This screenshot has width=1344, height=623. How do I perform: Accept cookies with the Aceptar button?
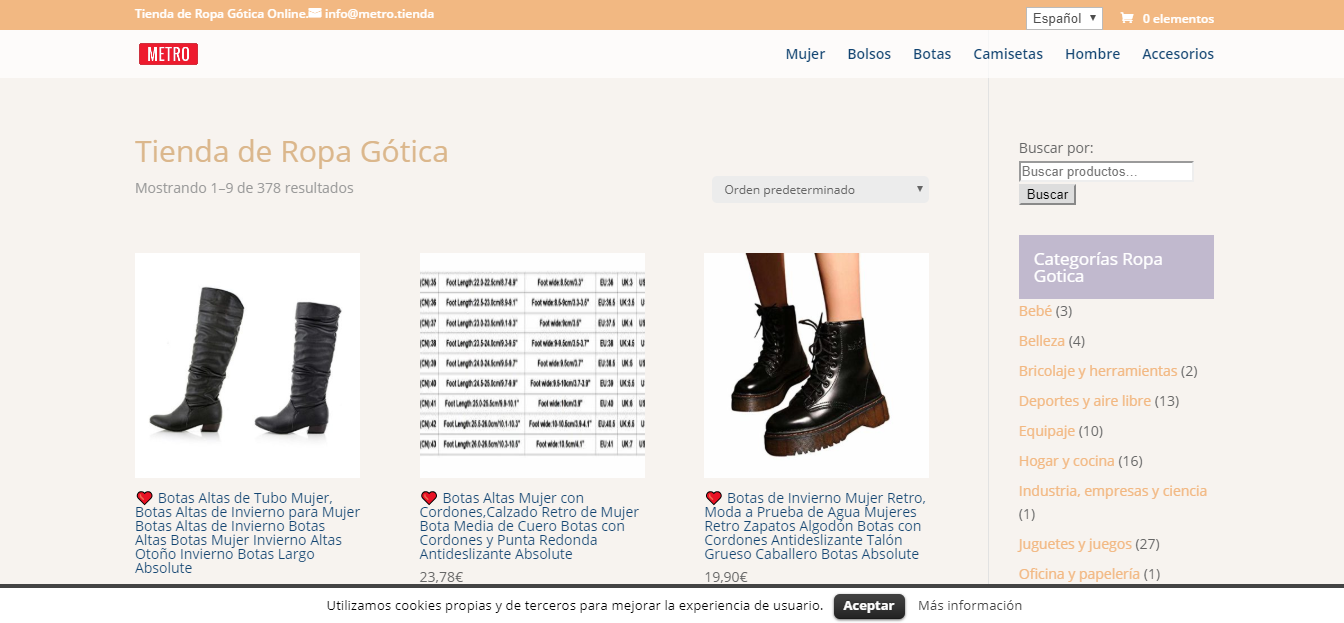click(868, 605)
